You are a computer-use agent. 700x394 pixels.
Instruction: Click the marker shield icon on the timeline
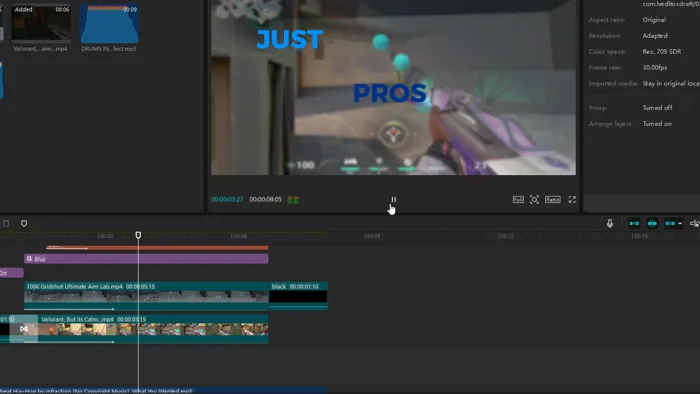[24, 223]
